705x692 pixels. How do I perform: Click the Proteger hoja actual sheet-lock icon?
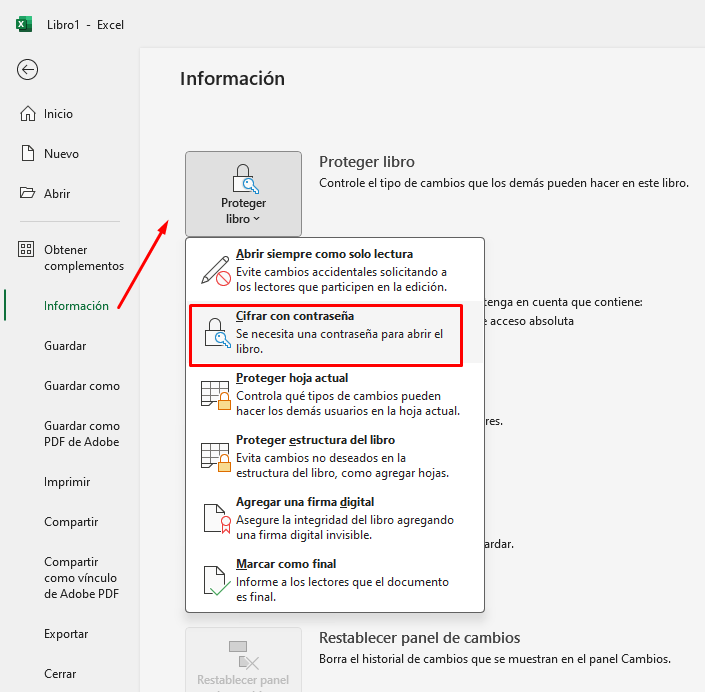[216, 396]
